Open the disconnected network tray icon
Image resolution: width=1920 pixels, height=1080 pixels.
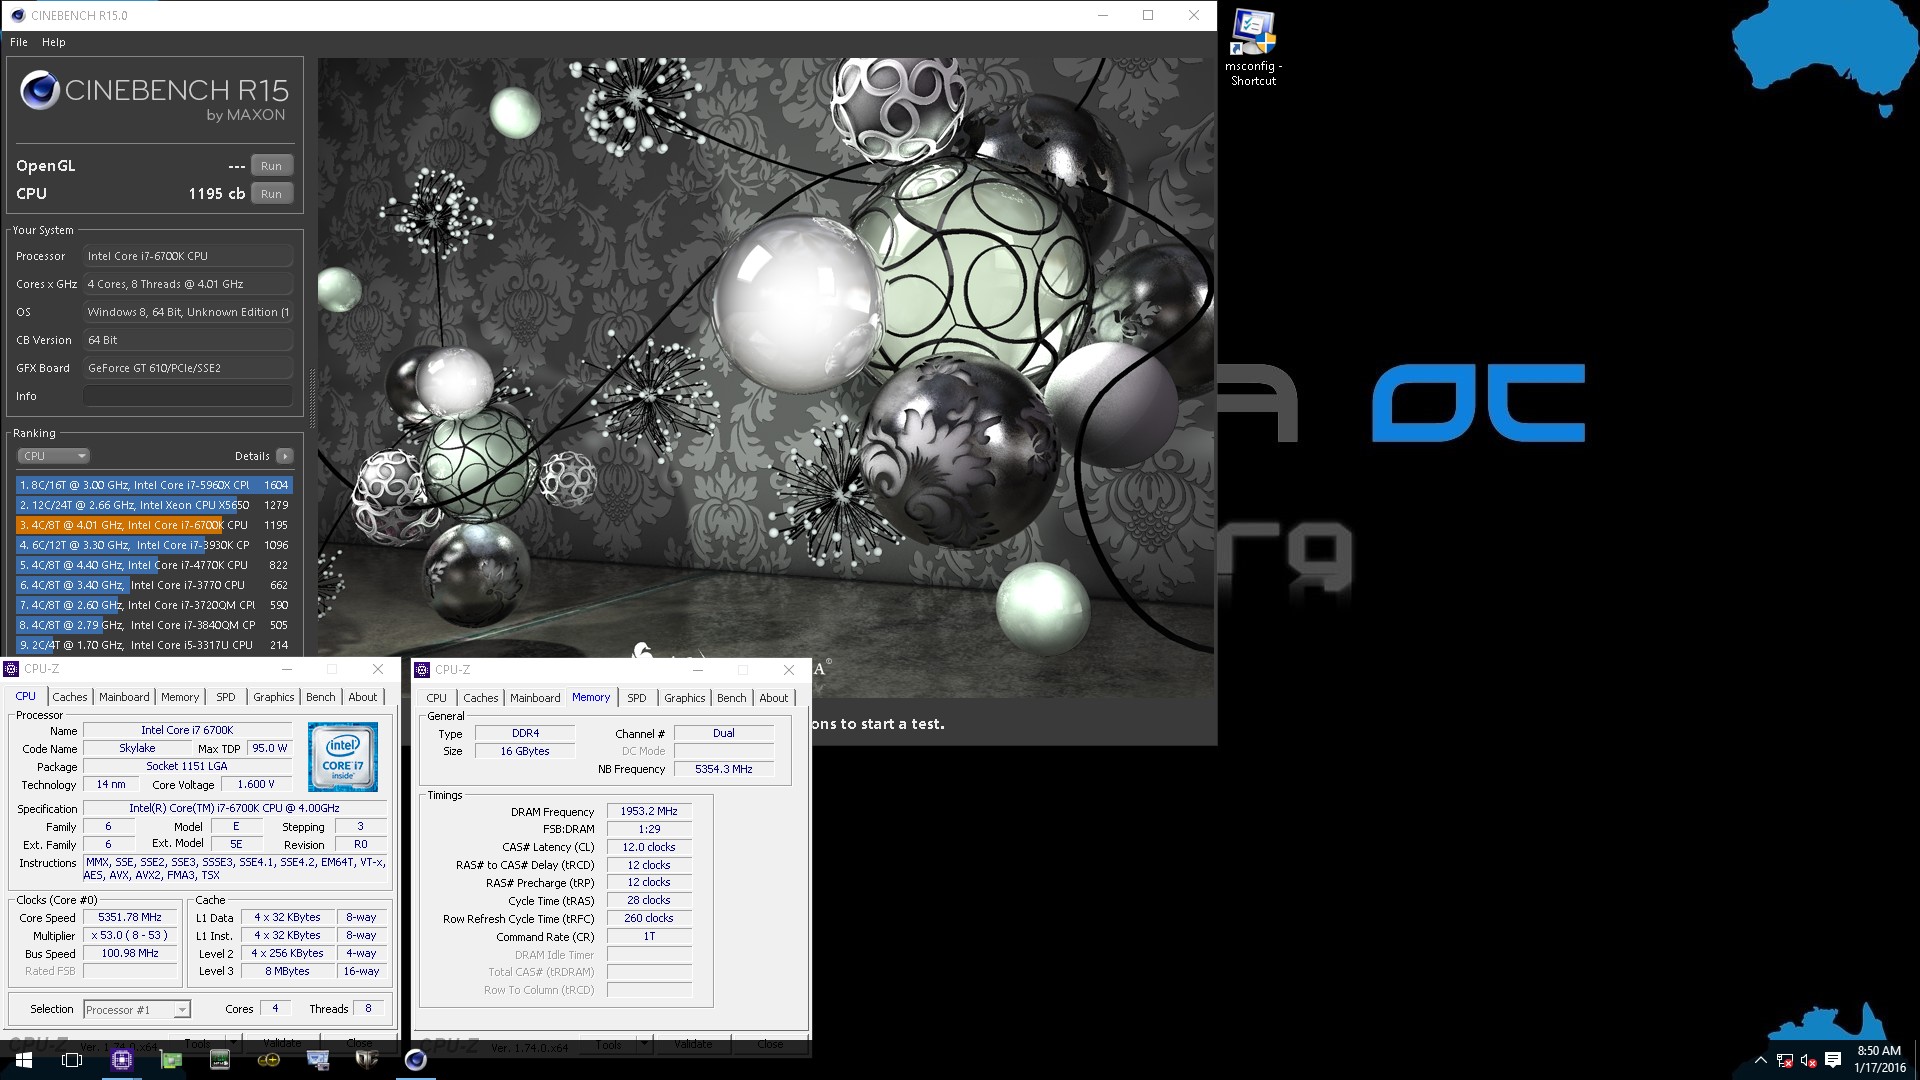pos(1785,1060)
